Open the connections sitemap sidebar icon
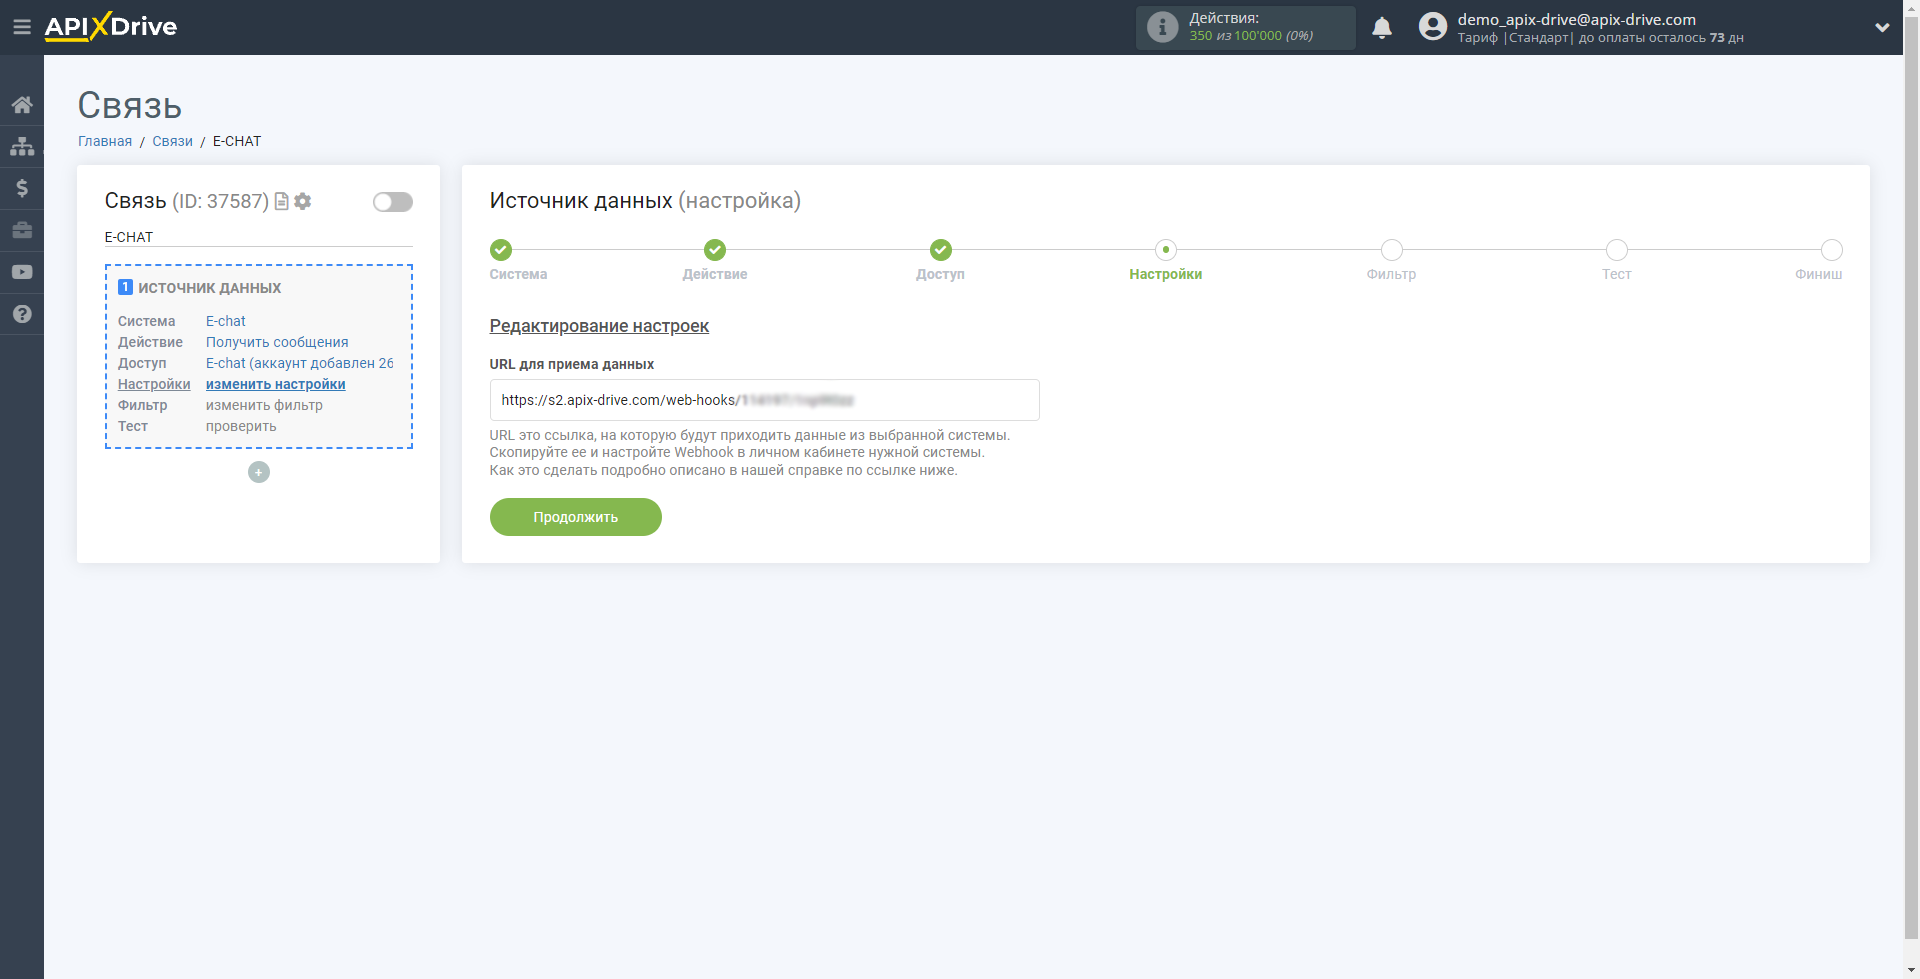The width and height of the screenshot is (1920, 979). pyautogui.click(x=22, y=146)
